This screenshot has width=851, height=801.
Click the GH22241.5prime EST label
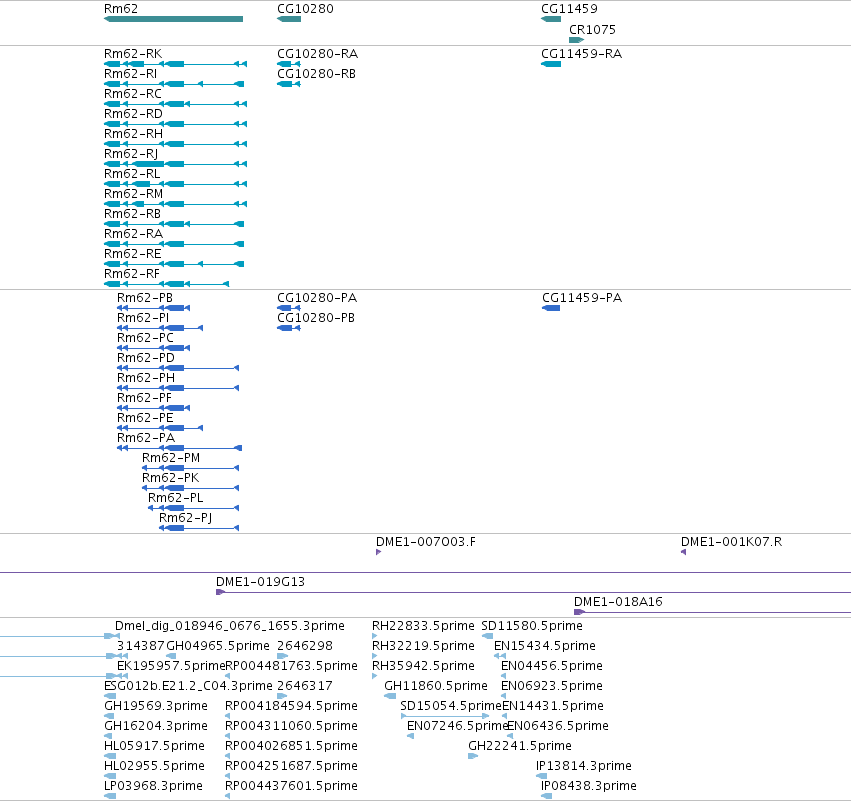pos(520,746)
